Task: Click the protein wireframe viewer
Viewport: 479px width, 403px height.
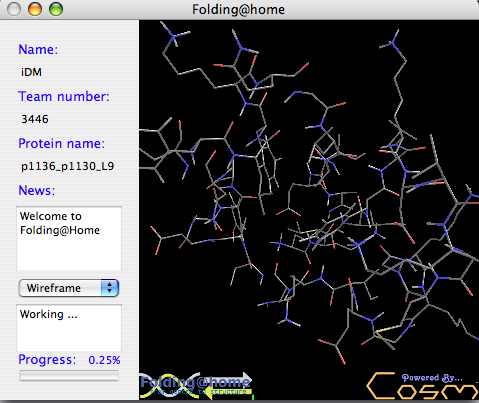Action: pos(309,210)
